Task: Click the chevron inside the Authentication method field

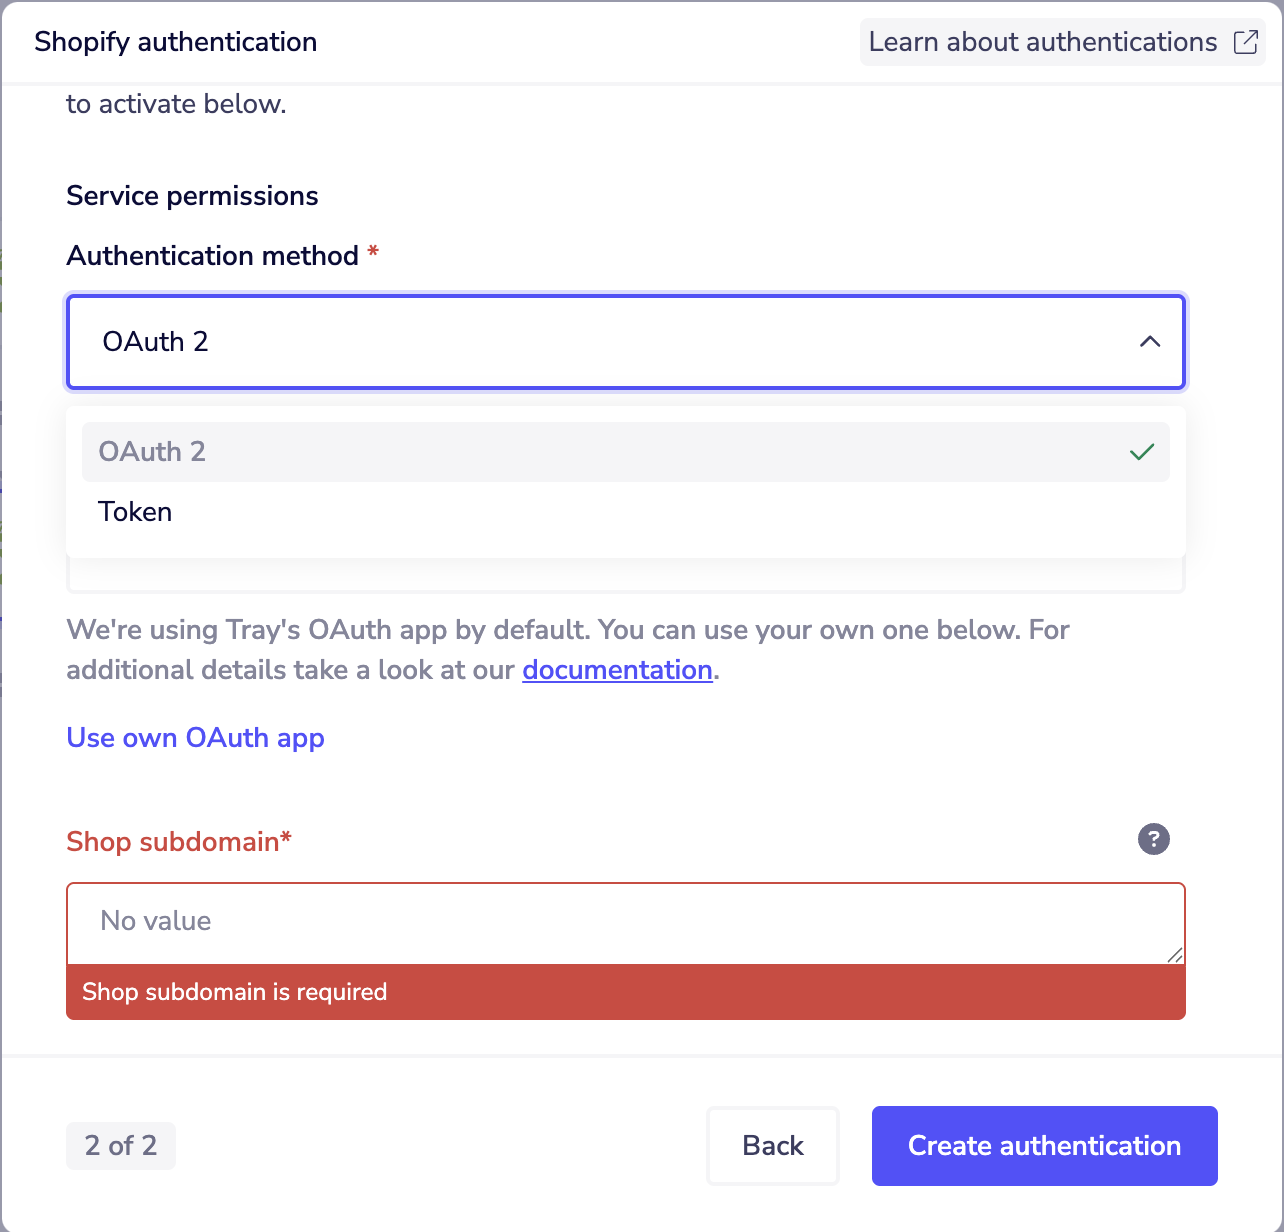Action: pyautogui.click(x=1150, y=342)
